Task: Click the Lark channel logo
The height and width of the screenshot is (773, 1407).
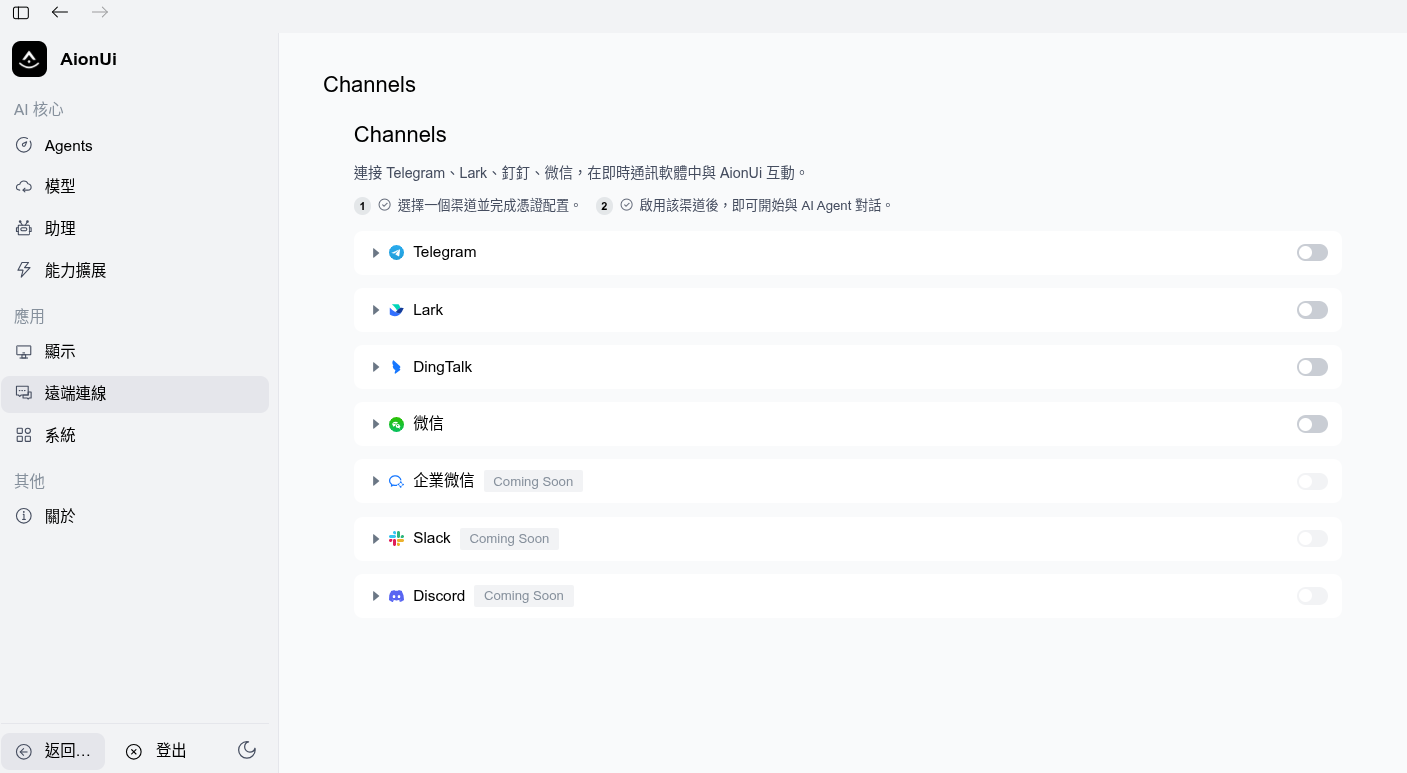Action: (x=396, y=310)
